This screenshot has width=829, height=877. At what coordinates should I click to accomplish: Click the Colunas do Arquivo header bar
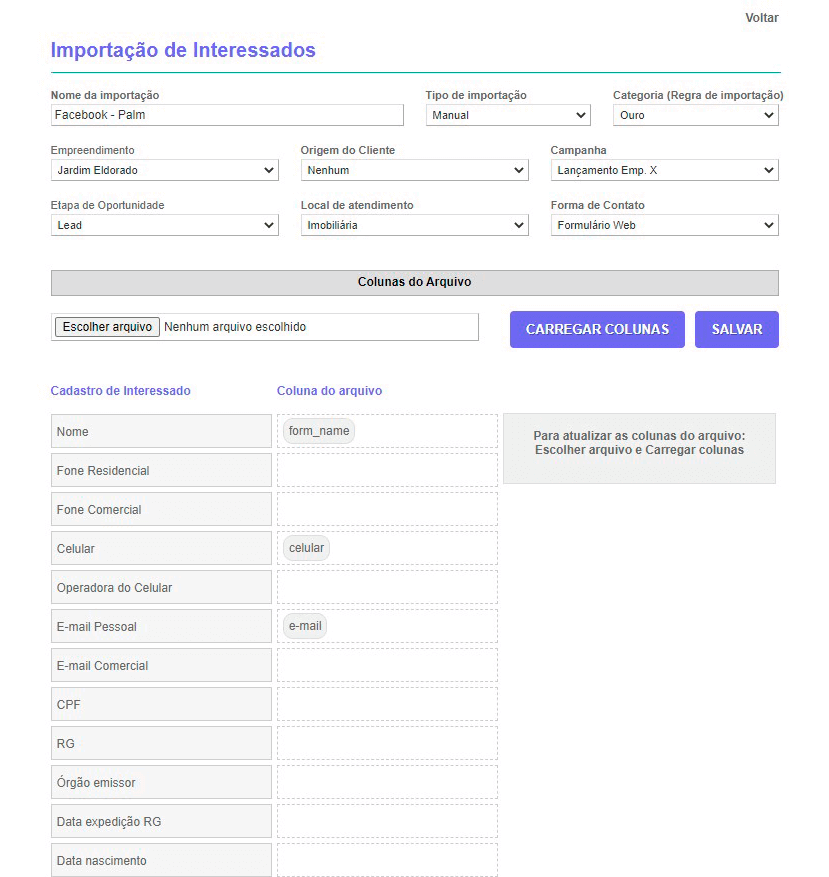414,282
